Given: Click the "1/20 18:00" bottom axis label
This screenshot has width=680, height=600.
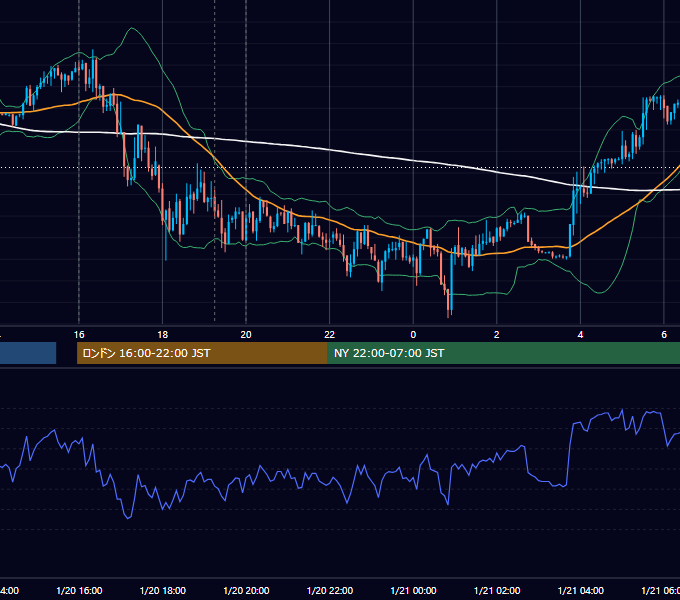Looking at the screenshot, I should [163, 591].
